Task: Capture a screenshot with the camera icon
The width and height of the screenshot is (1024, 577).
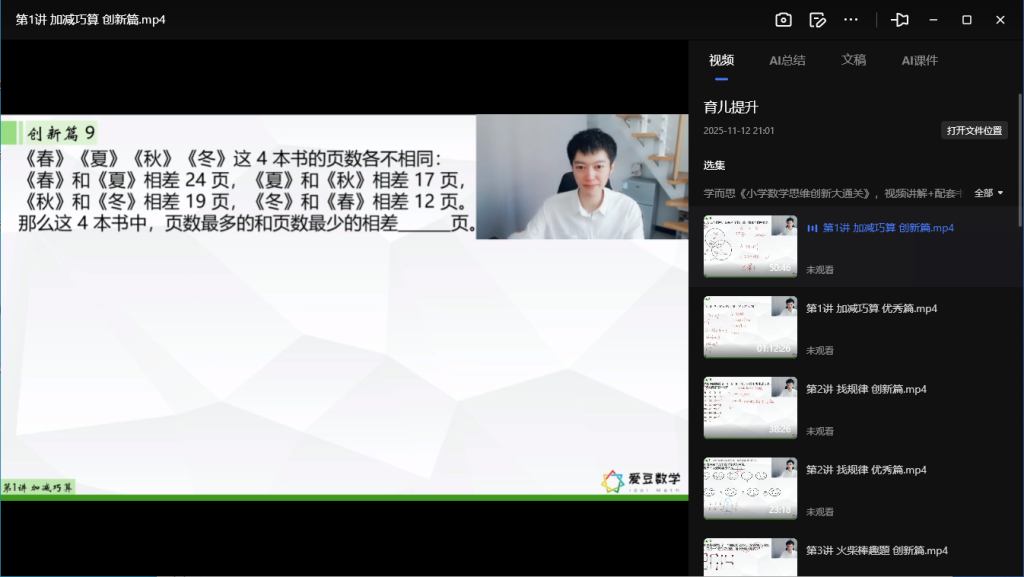Action: [x=783, y=19]
